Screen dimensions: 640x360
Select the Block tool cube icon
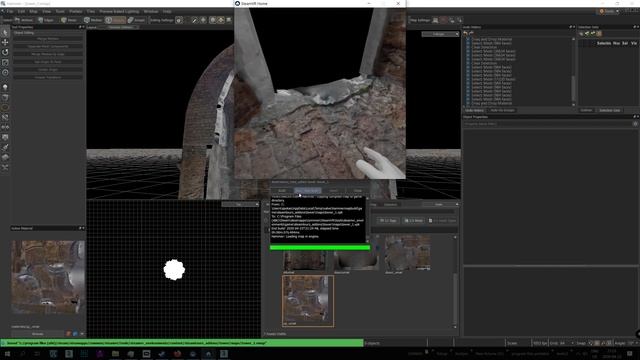(x=5, y=97)
